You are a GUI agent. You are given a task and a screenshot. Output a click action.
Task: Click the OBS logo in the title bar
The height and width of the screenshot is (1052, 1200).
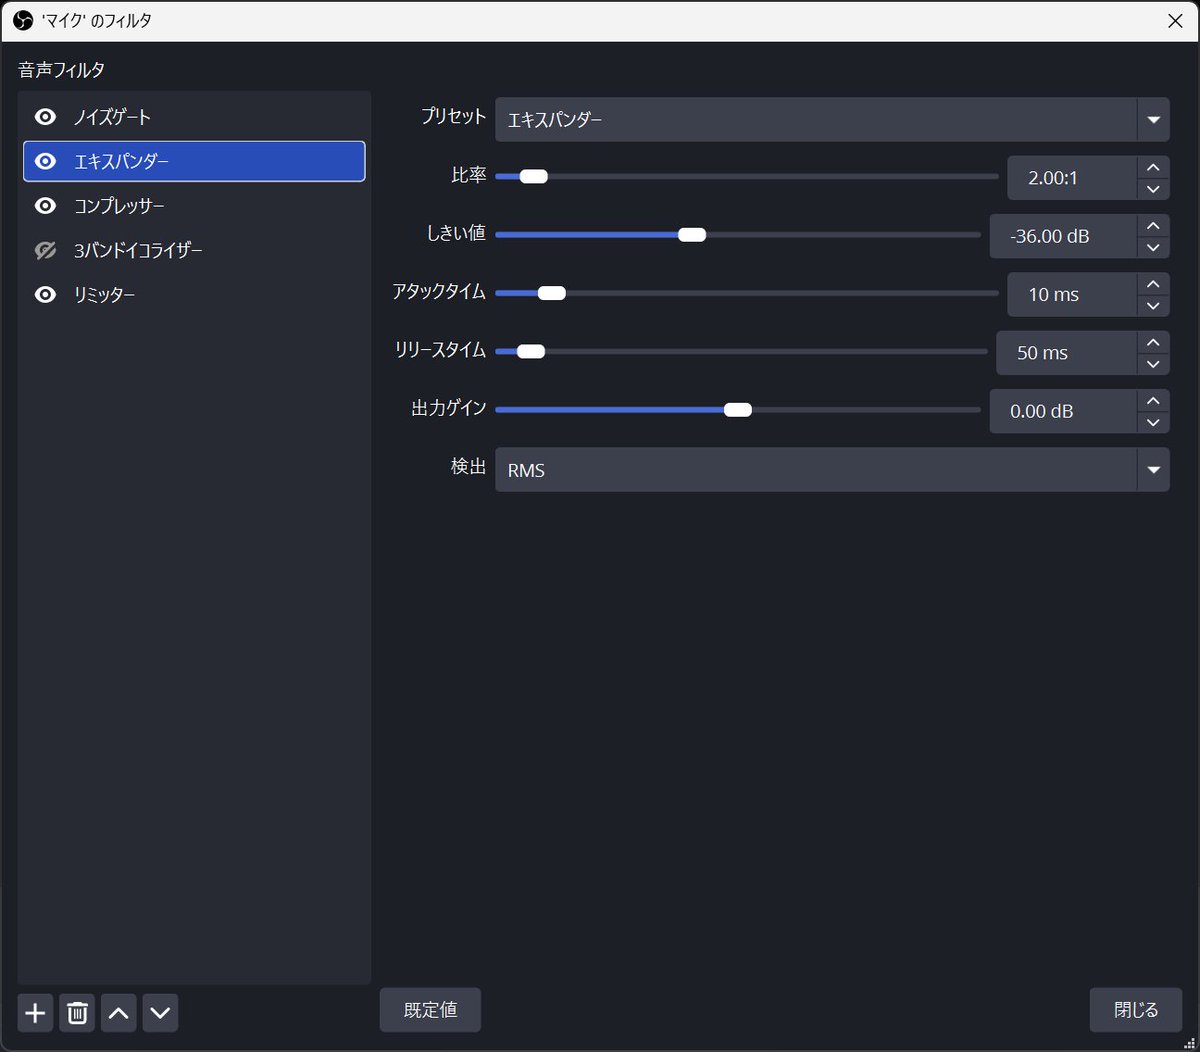point(23,20)
